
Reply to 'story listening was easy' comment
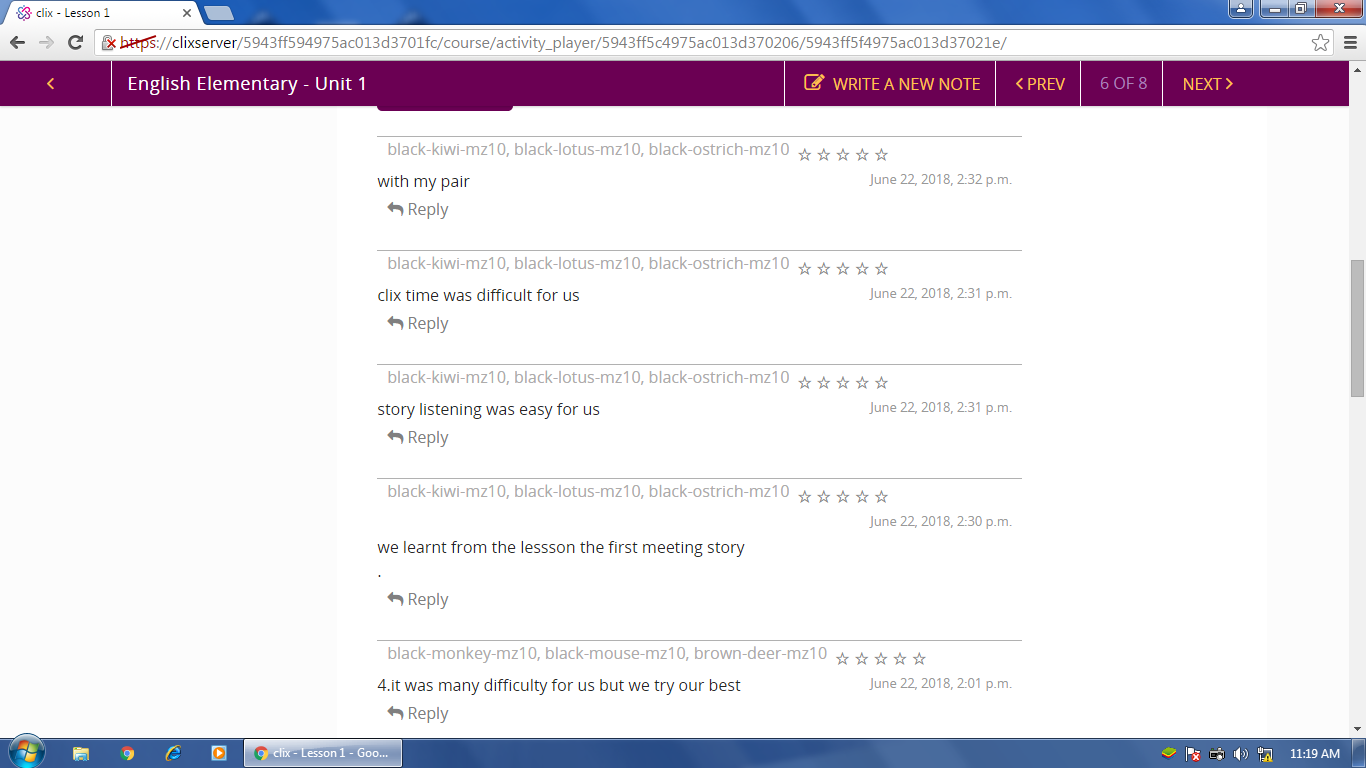[418, 438]
